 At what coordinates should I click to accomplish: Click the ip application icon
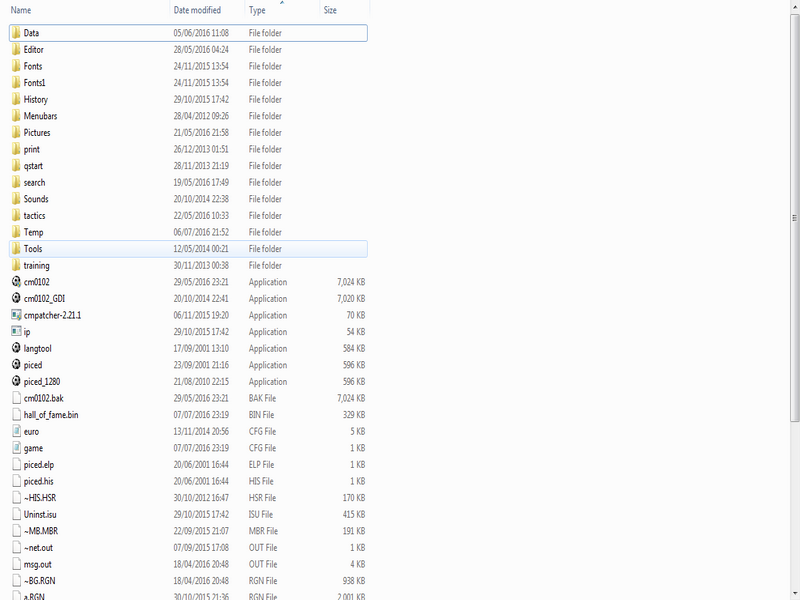pyautogui.click(x=16, y=332)
